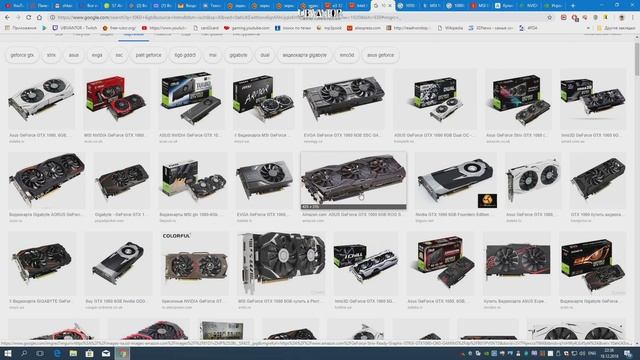Open MSI GTX 1060 large dual-fan image
Screen dimensions: 640x360
point(282,264)
